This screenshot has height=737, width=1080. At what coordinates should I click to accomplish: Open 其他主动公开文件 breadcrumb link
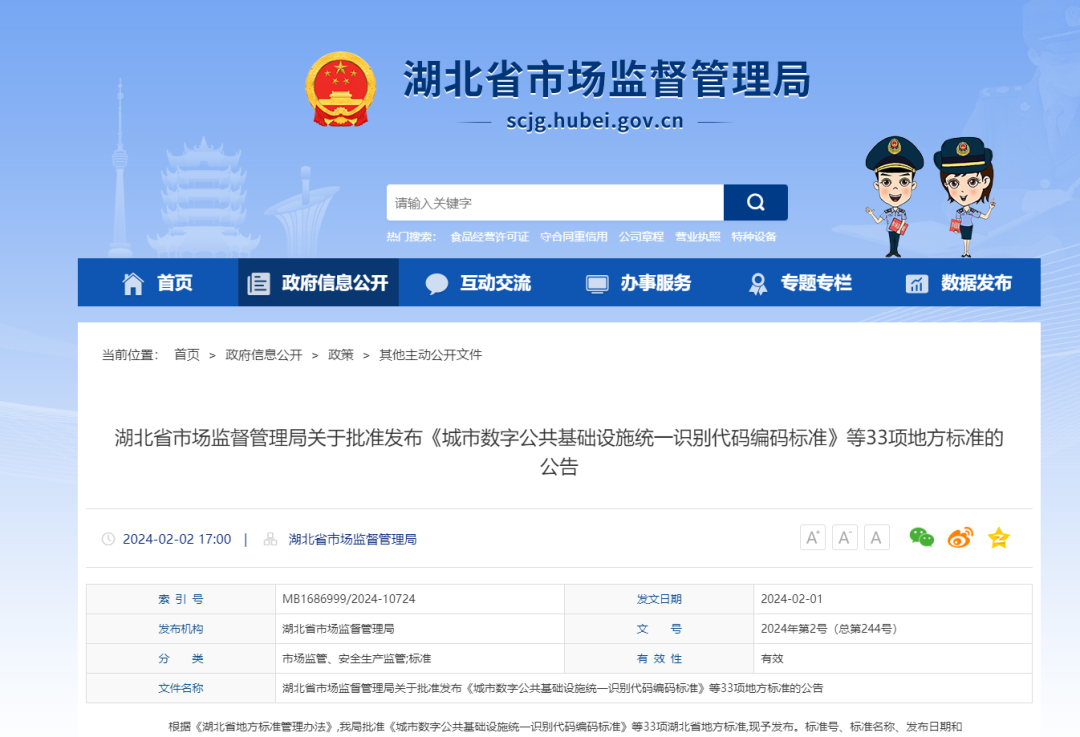point(430,354)
